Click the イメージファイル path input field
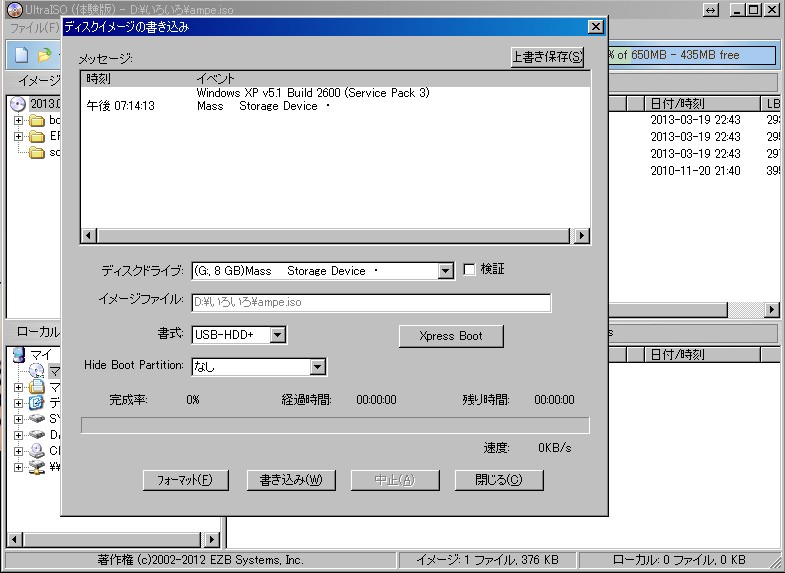Viewport: 785px width, 573px height. pos(371,303)
